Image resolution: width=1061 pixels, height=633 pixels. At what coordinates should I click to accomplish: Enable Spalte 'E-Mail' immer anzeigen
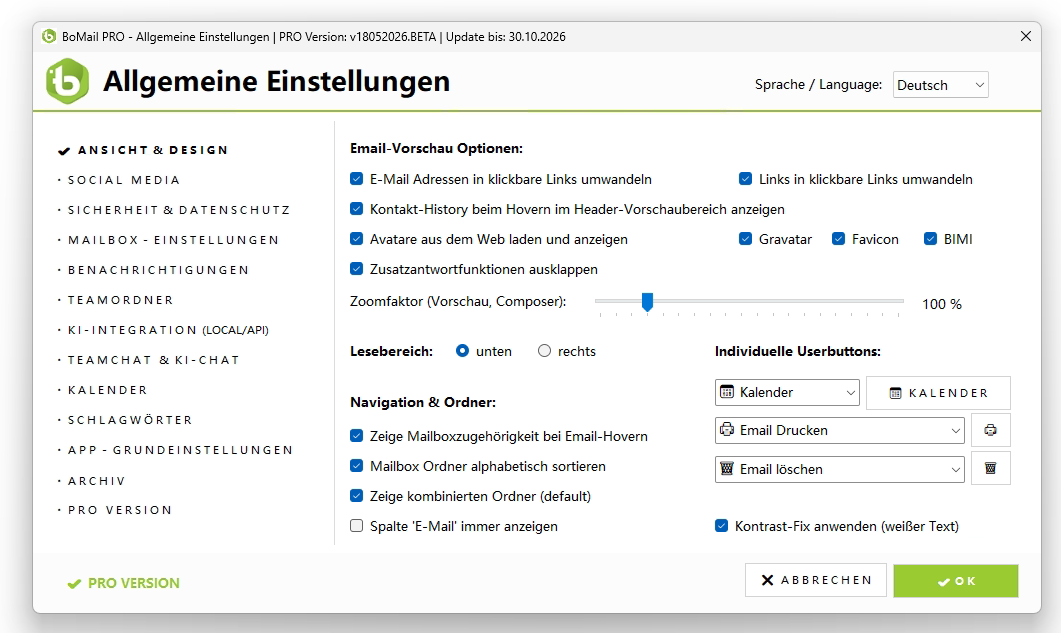tap(357, 526)
